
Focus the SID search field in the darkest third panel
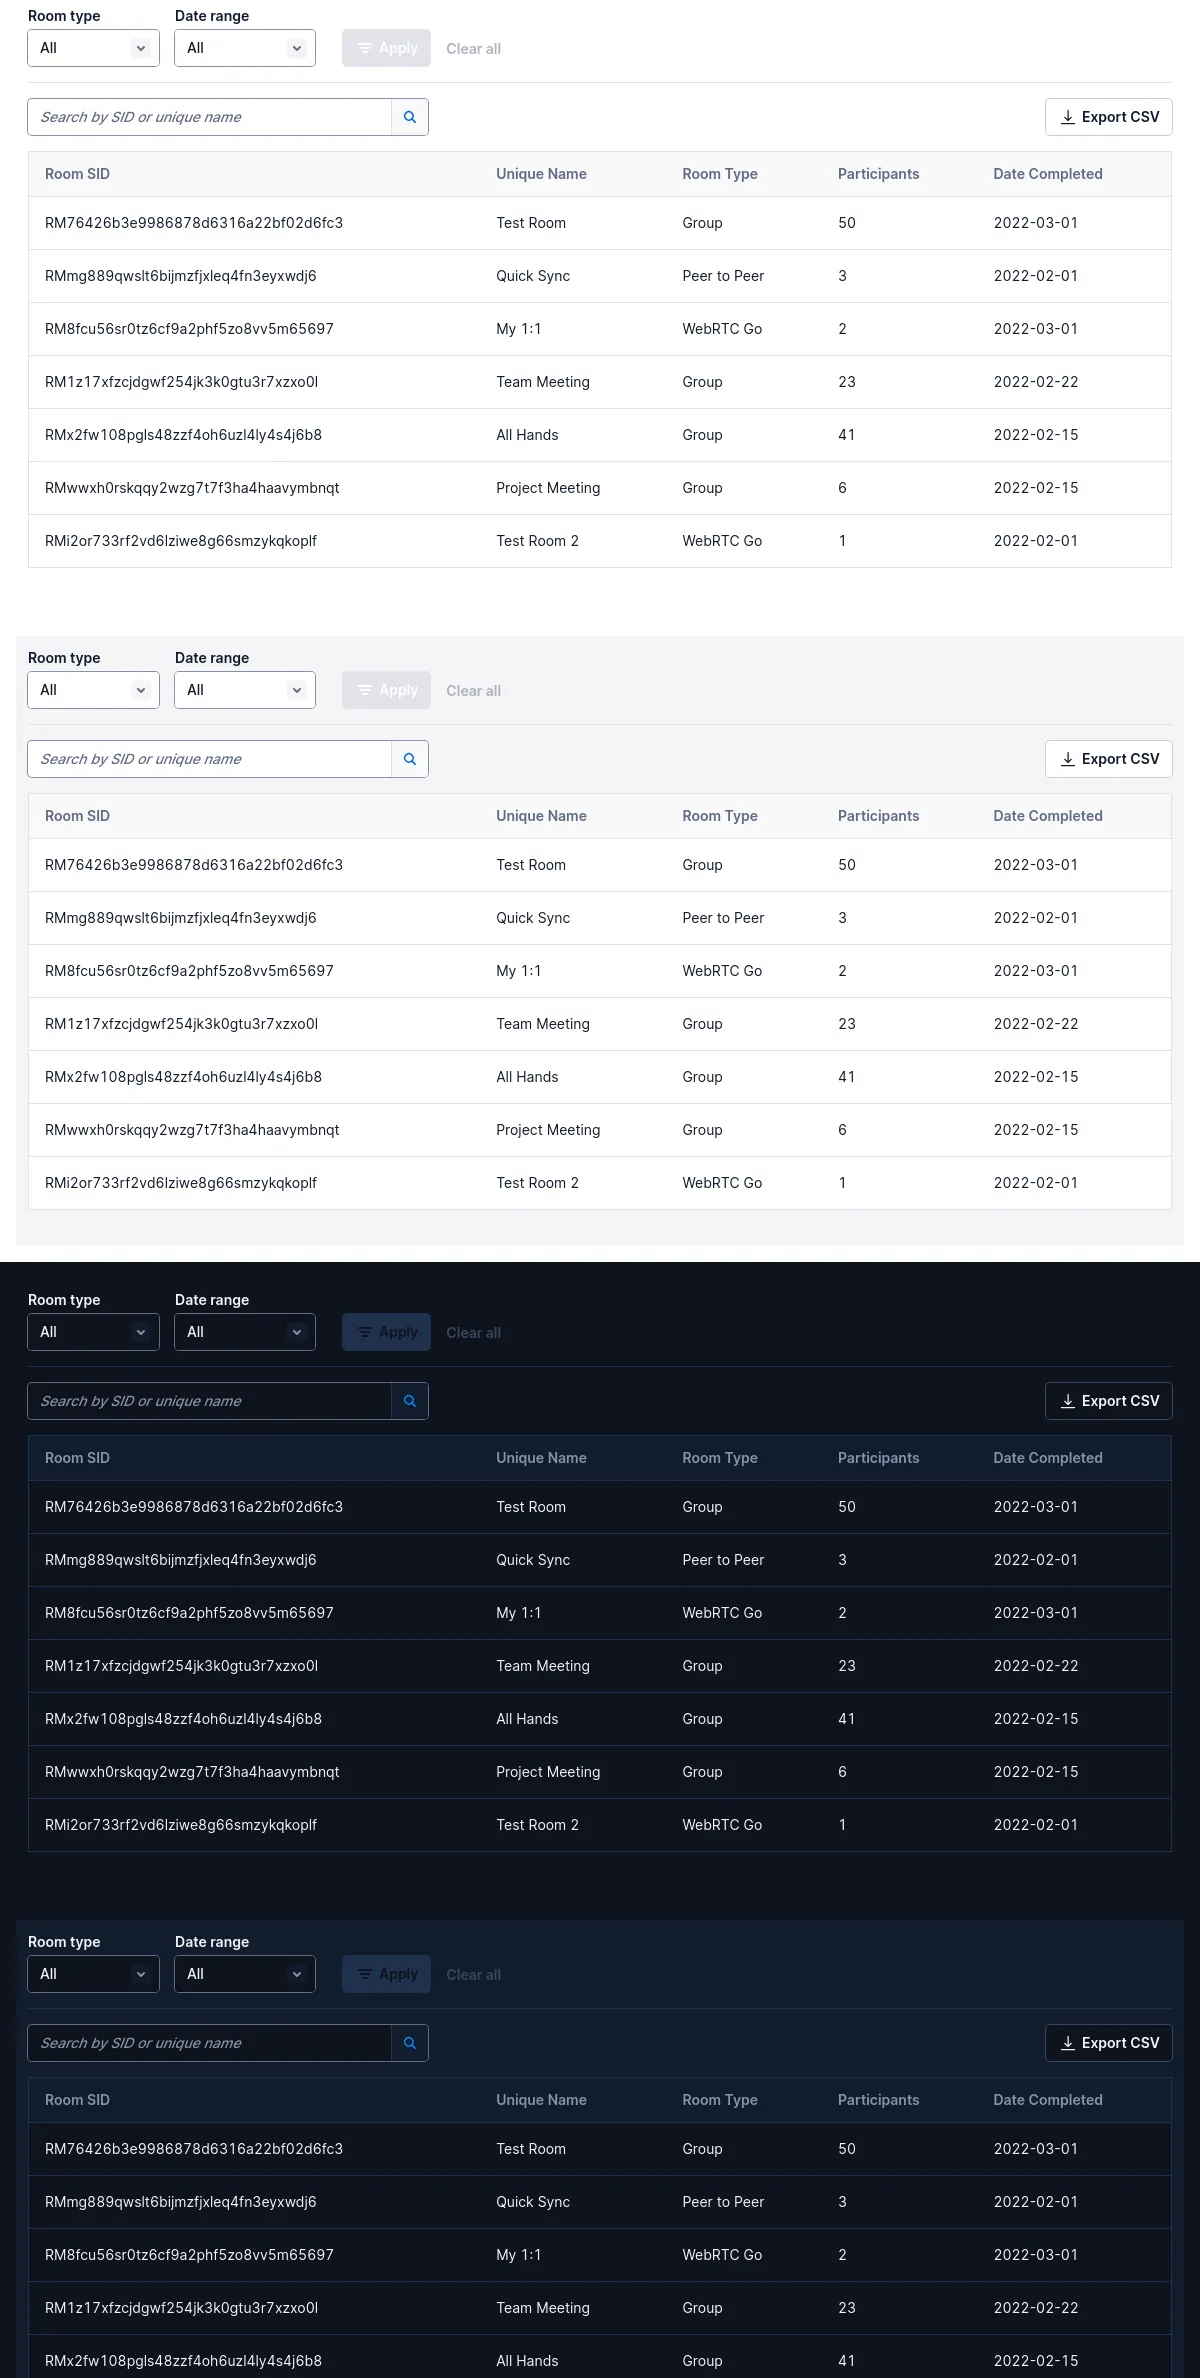tap(209, 1401)
